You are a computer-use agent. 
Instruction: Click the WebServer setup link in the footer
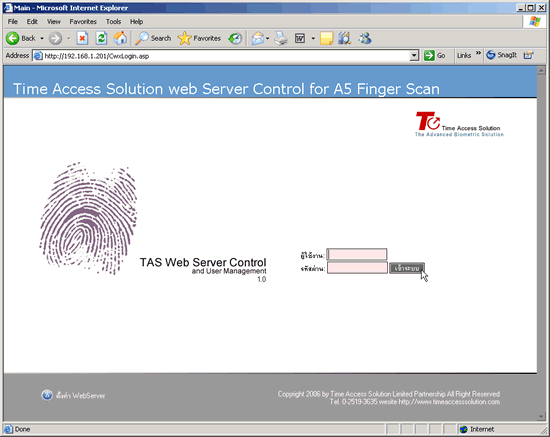(73, 395)
